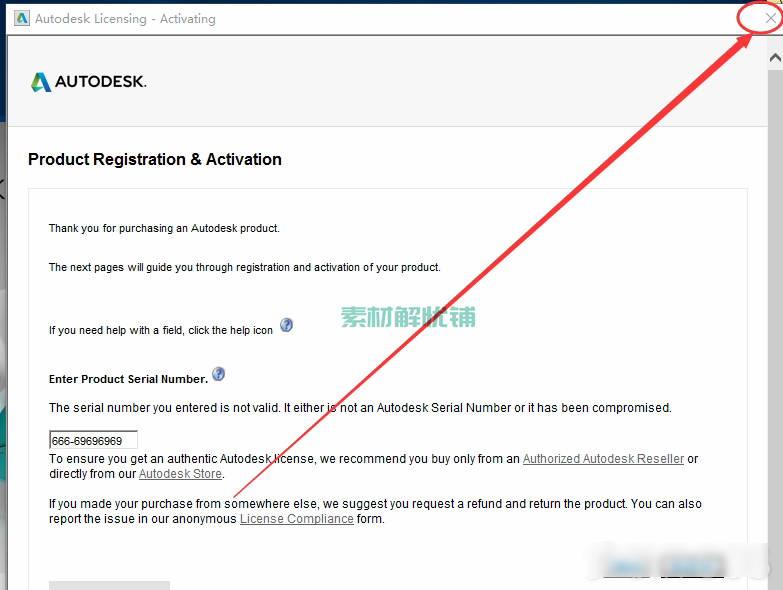This screenshot has height=590, width=783.
Task: Select the 'Thank you for purchasing an Autodesk product.' text
Action: 164,229
